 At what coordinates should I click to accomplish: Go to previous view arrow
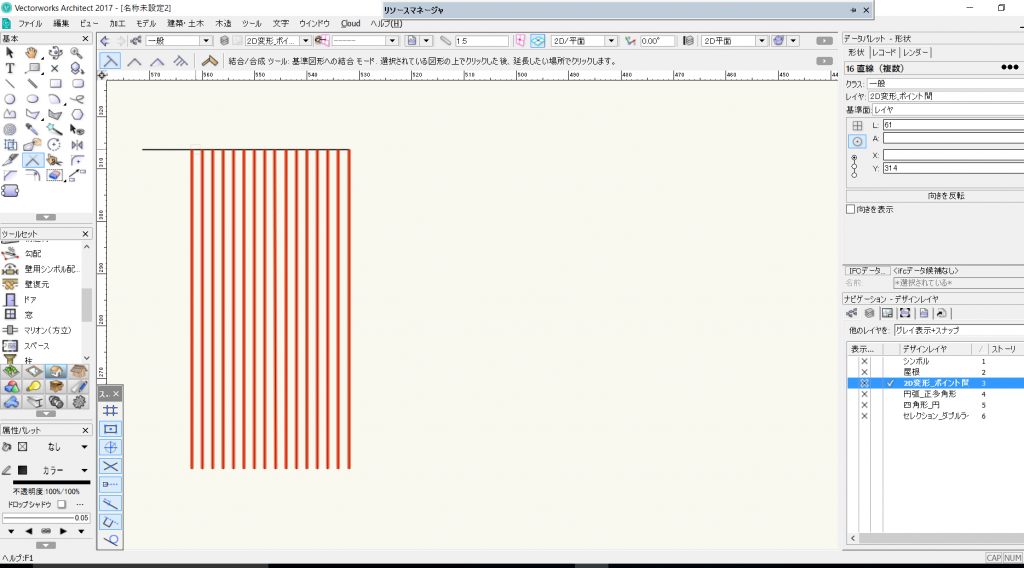[x=104, y=40]
